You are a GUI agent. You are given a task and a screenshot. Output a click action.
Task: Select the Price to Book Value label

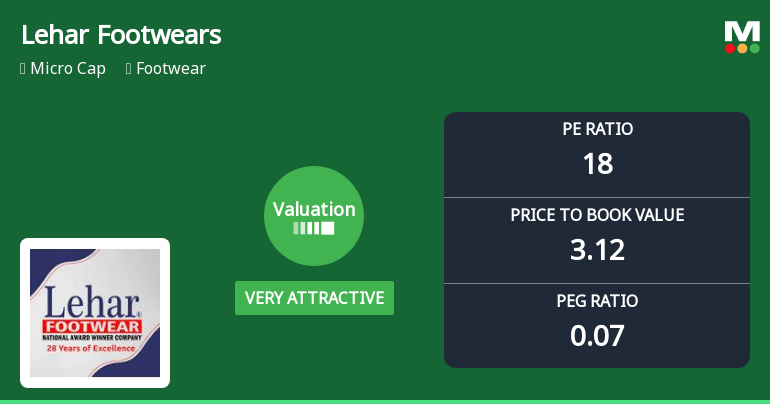597,215
